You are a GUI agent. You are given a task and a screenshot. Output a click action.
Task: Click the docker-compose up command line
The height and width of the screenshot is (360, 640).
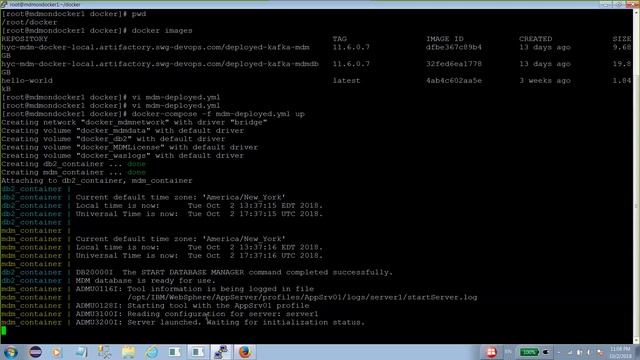click(x=153, y=114)
